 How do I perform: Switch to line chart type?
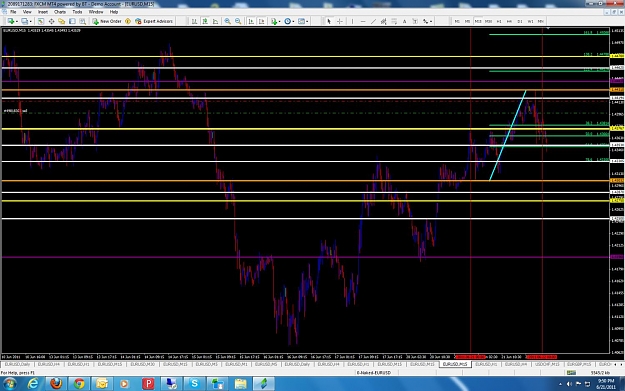pos(215,21)
